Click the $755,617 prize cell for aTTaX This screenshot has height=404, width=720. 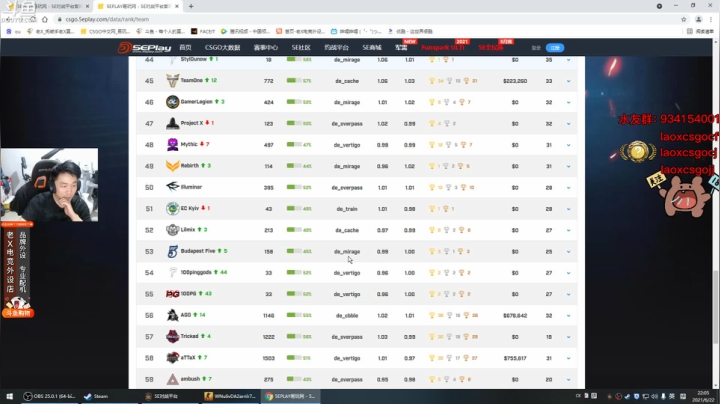click(515, 358)
